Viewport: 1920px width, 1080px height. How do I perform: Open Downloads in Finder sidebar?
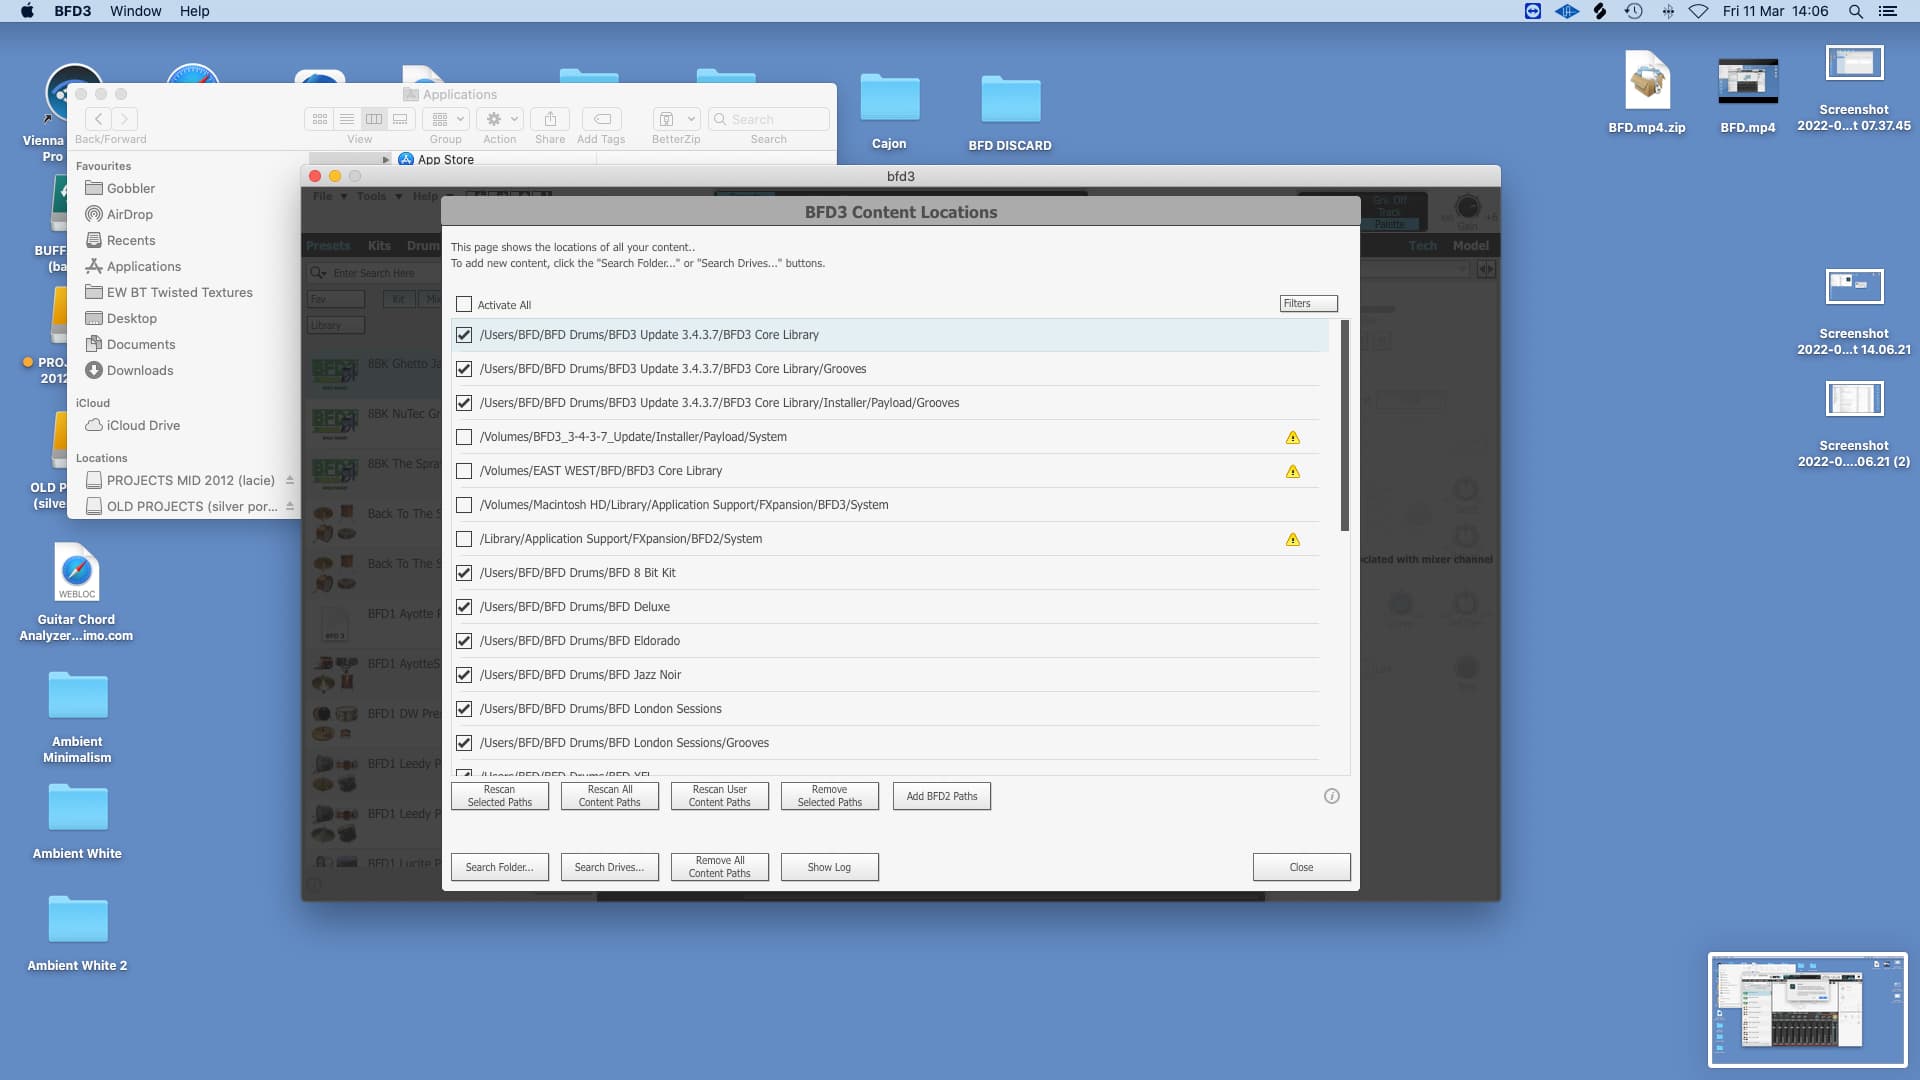point(140,370)
